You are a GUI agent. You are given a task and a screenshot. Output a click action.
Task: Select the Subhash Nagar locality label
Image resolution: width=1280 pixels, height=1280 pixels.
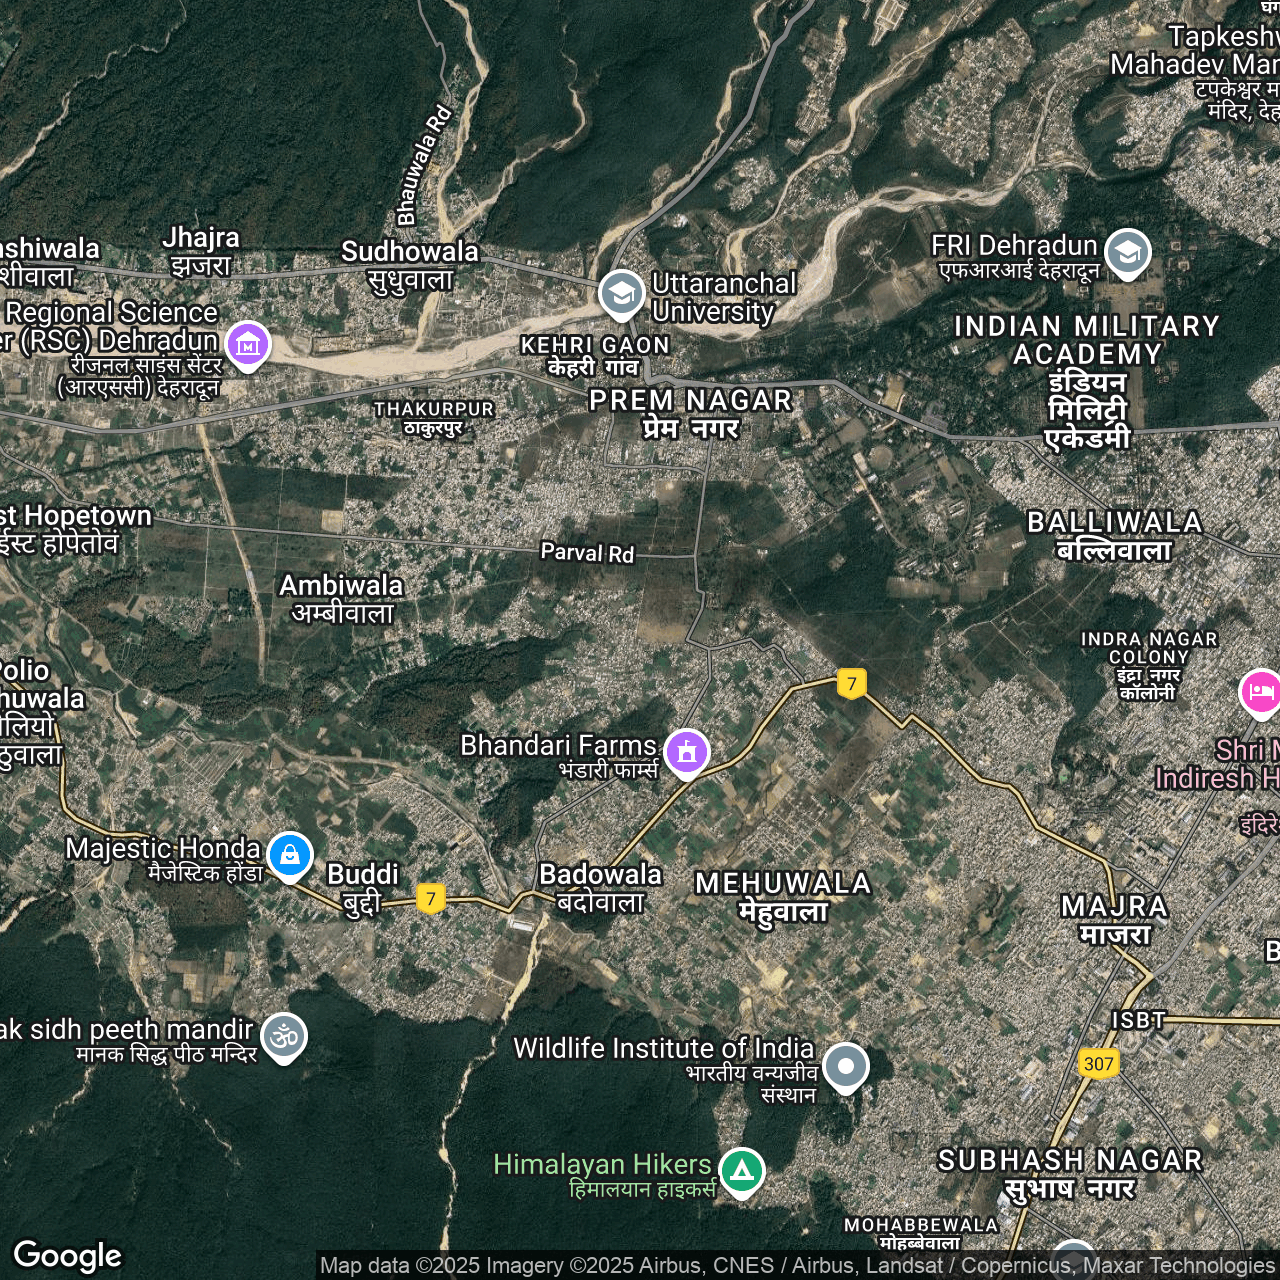1069,1173
